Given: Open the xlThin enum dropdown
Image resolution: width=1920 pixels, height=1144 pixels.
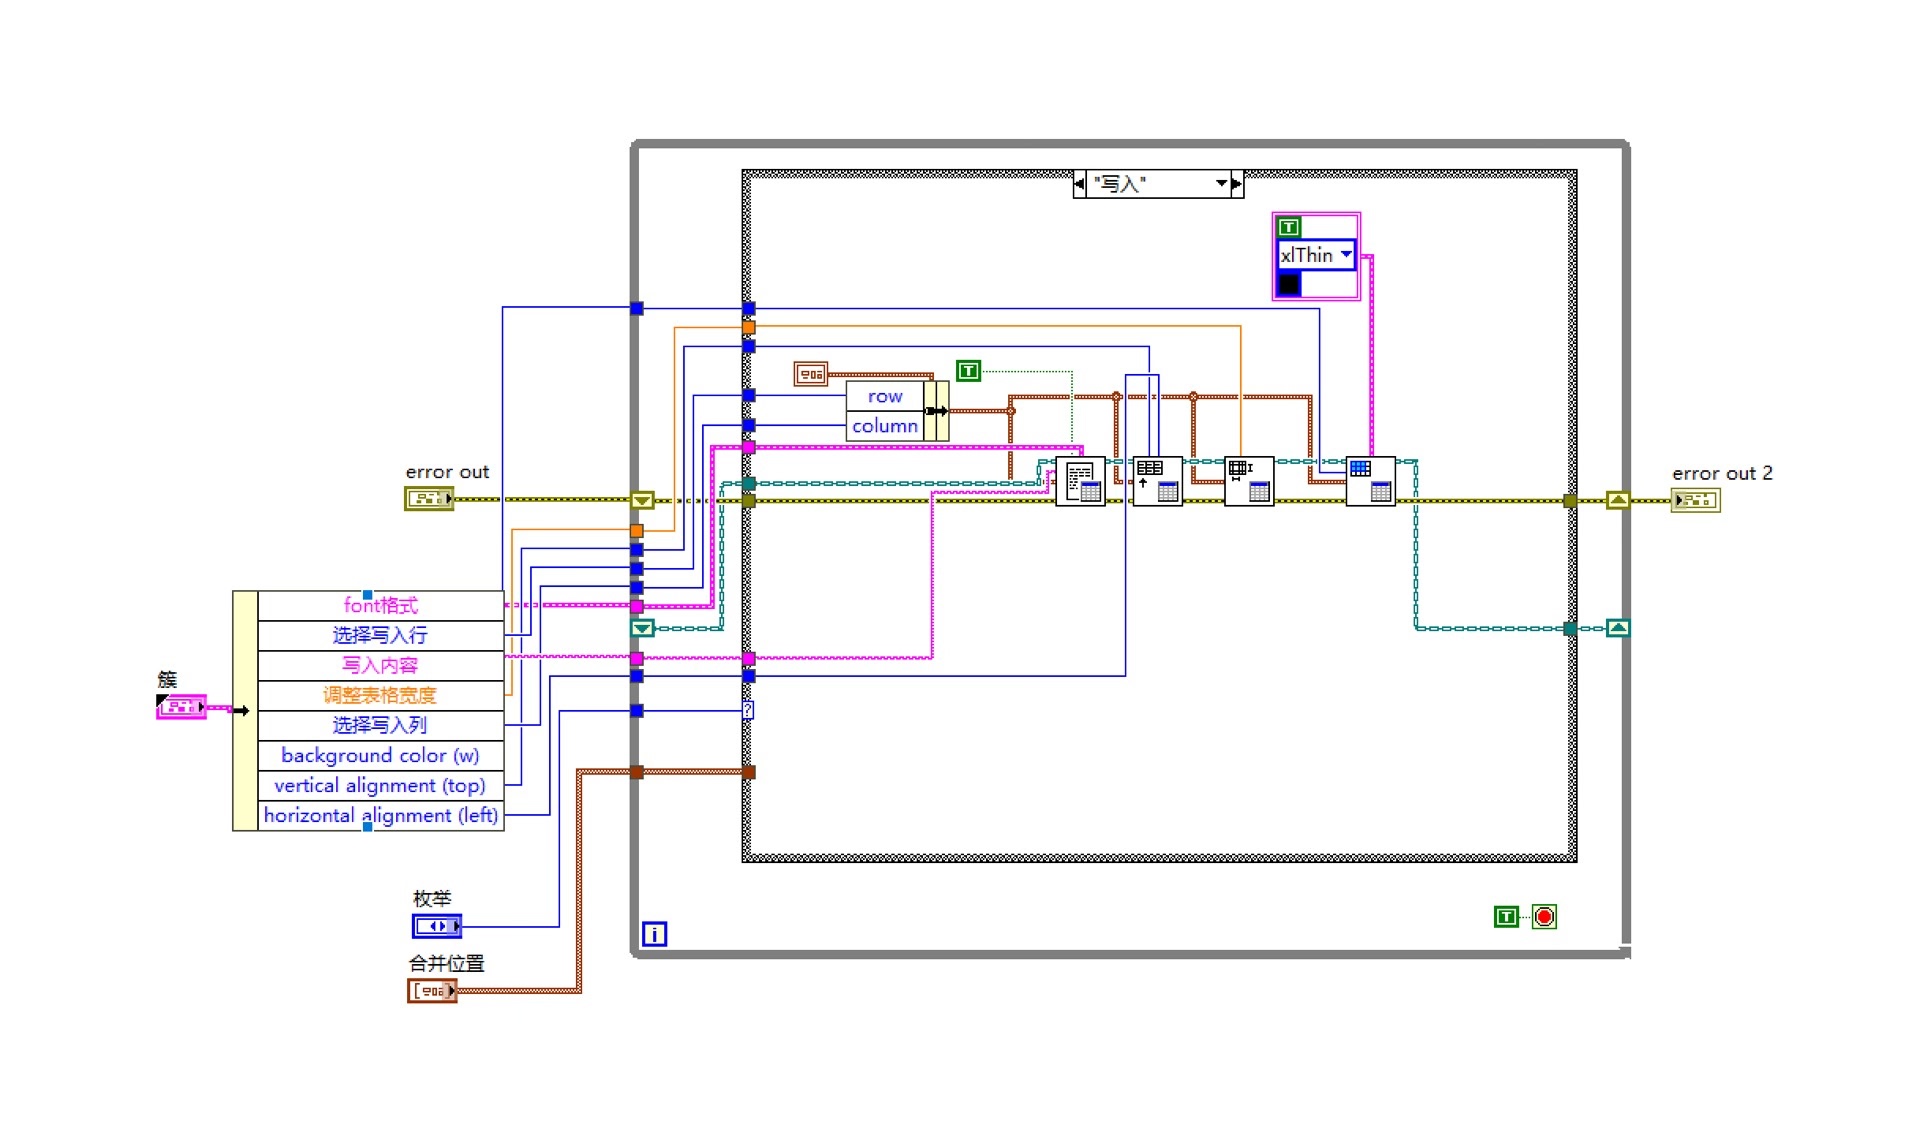Looking at the screenshot, I should pyautogui.click(x=1346, y=255).
